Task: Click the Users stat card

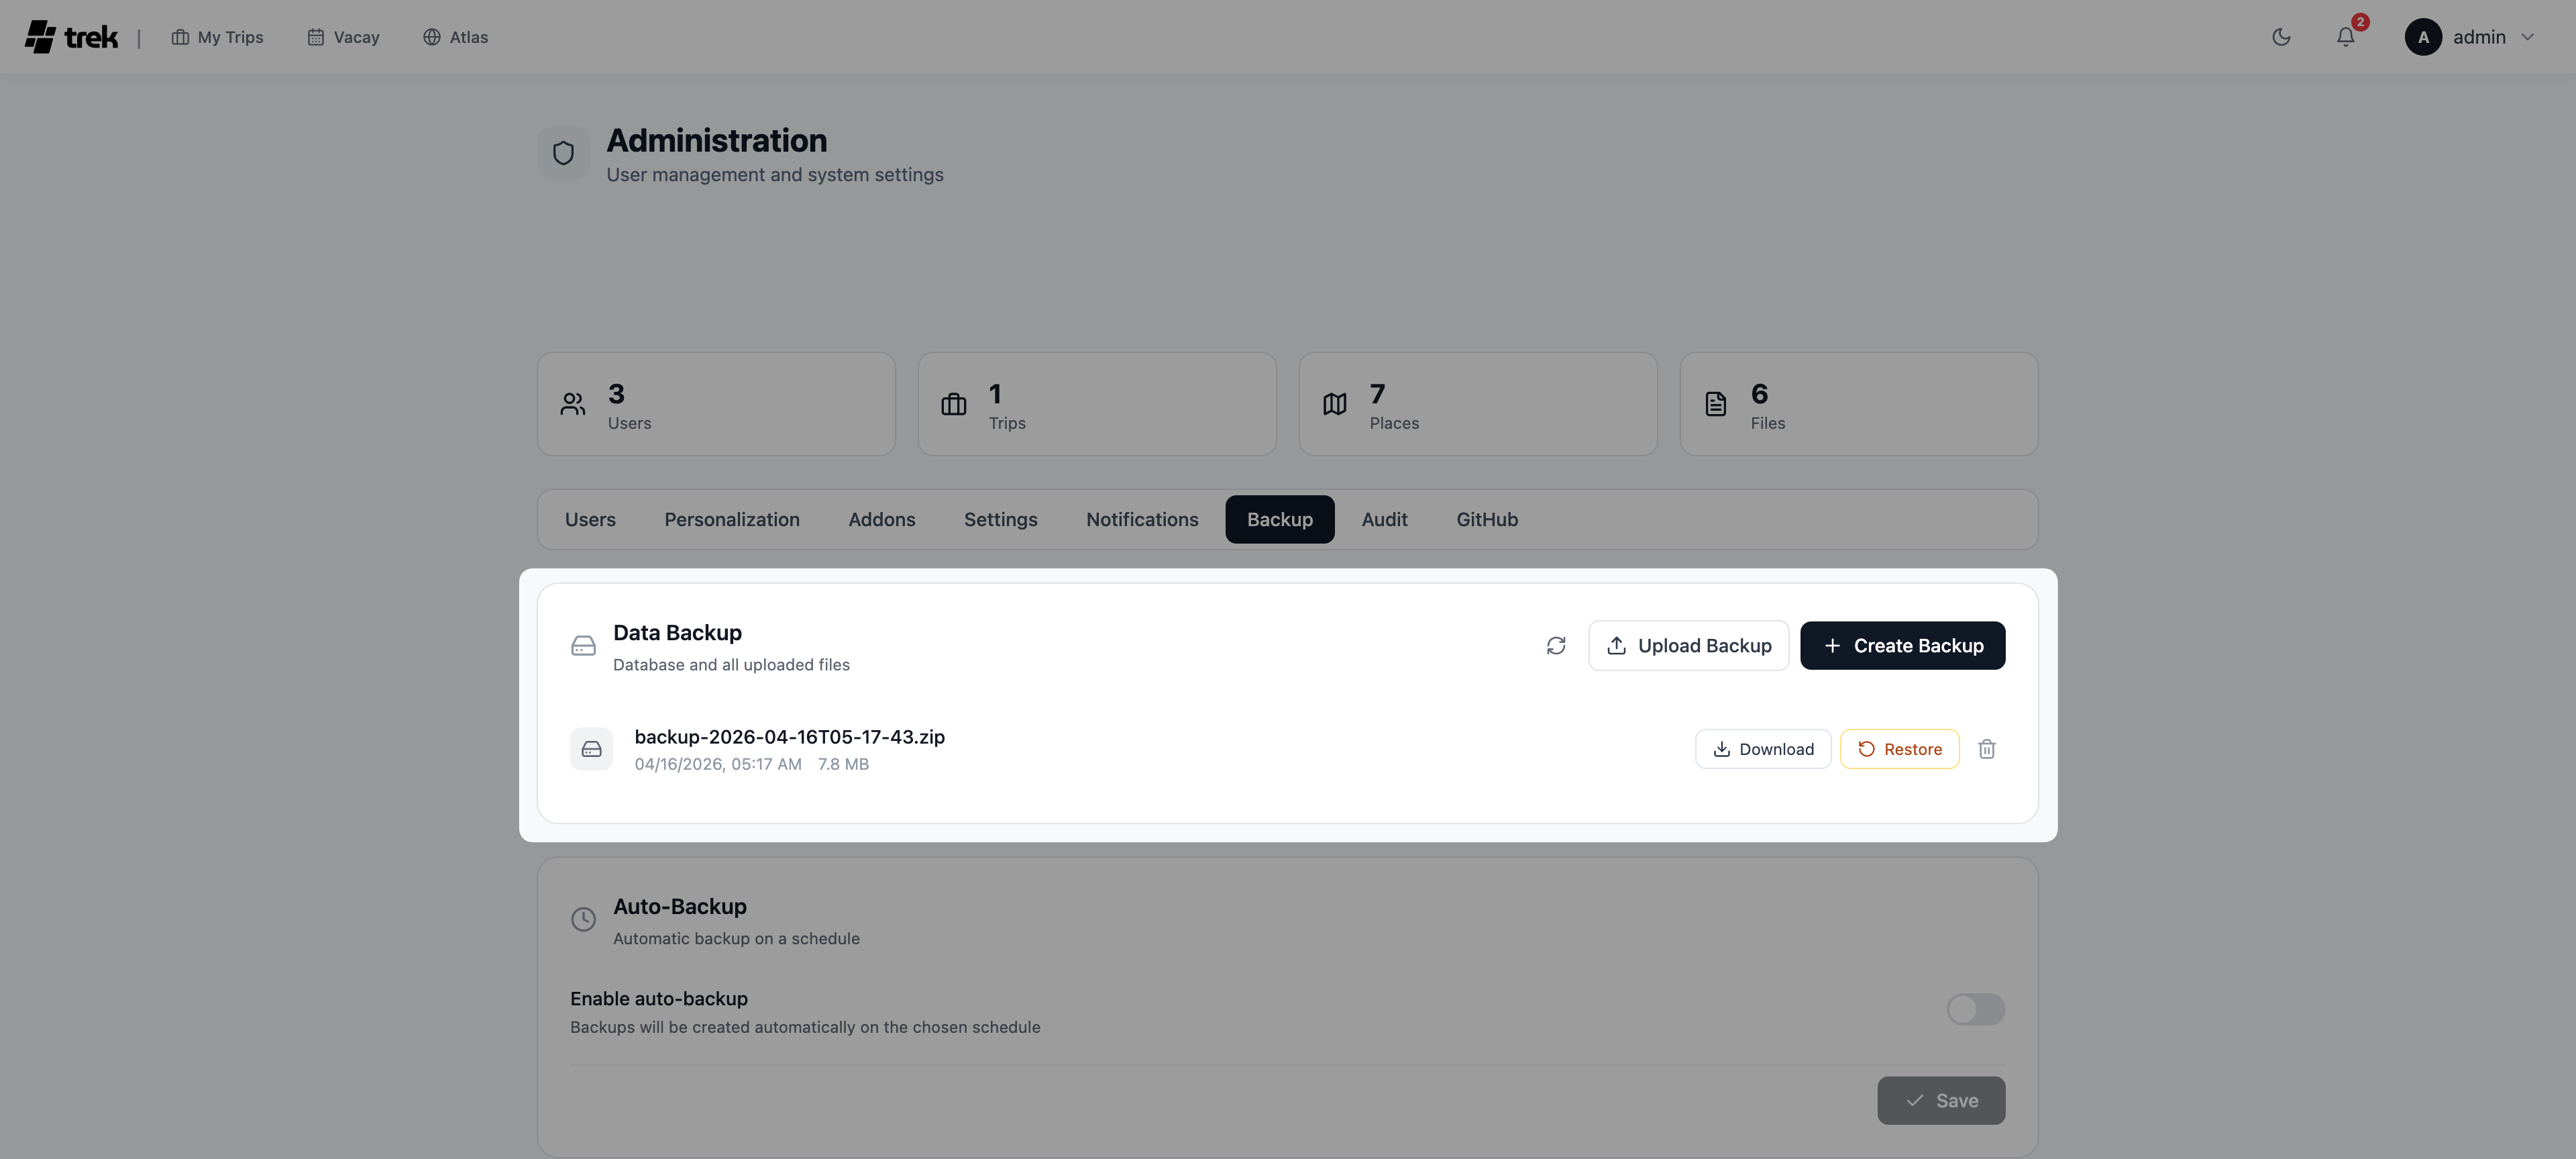Action: (716, 404)
